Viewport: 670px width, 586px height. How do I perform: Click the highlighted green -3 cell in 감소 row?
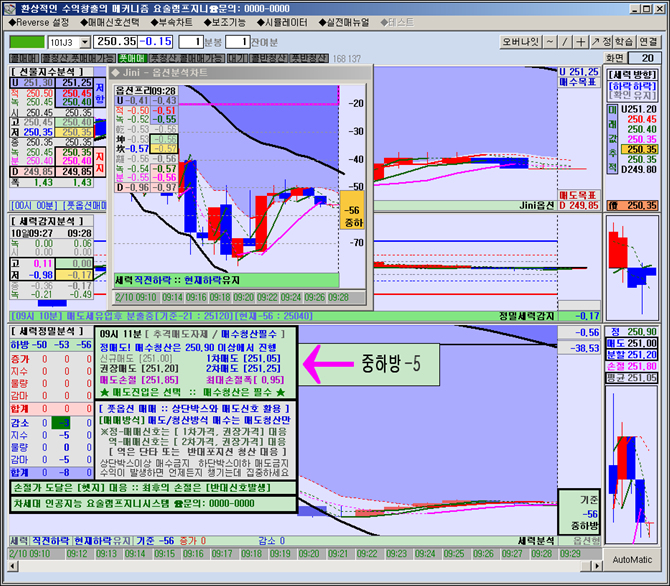pyautogui.click(x=61, y=423)
